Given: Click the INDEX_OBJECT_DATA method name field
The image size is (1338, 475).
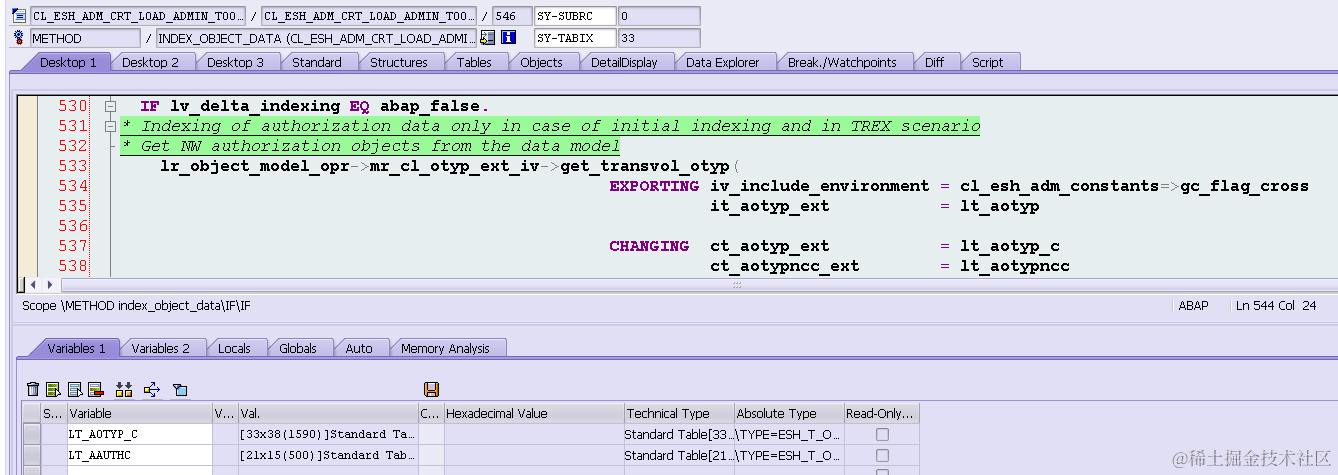Looking at the screenshot, I should 317,38.
